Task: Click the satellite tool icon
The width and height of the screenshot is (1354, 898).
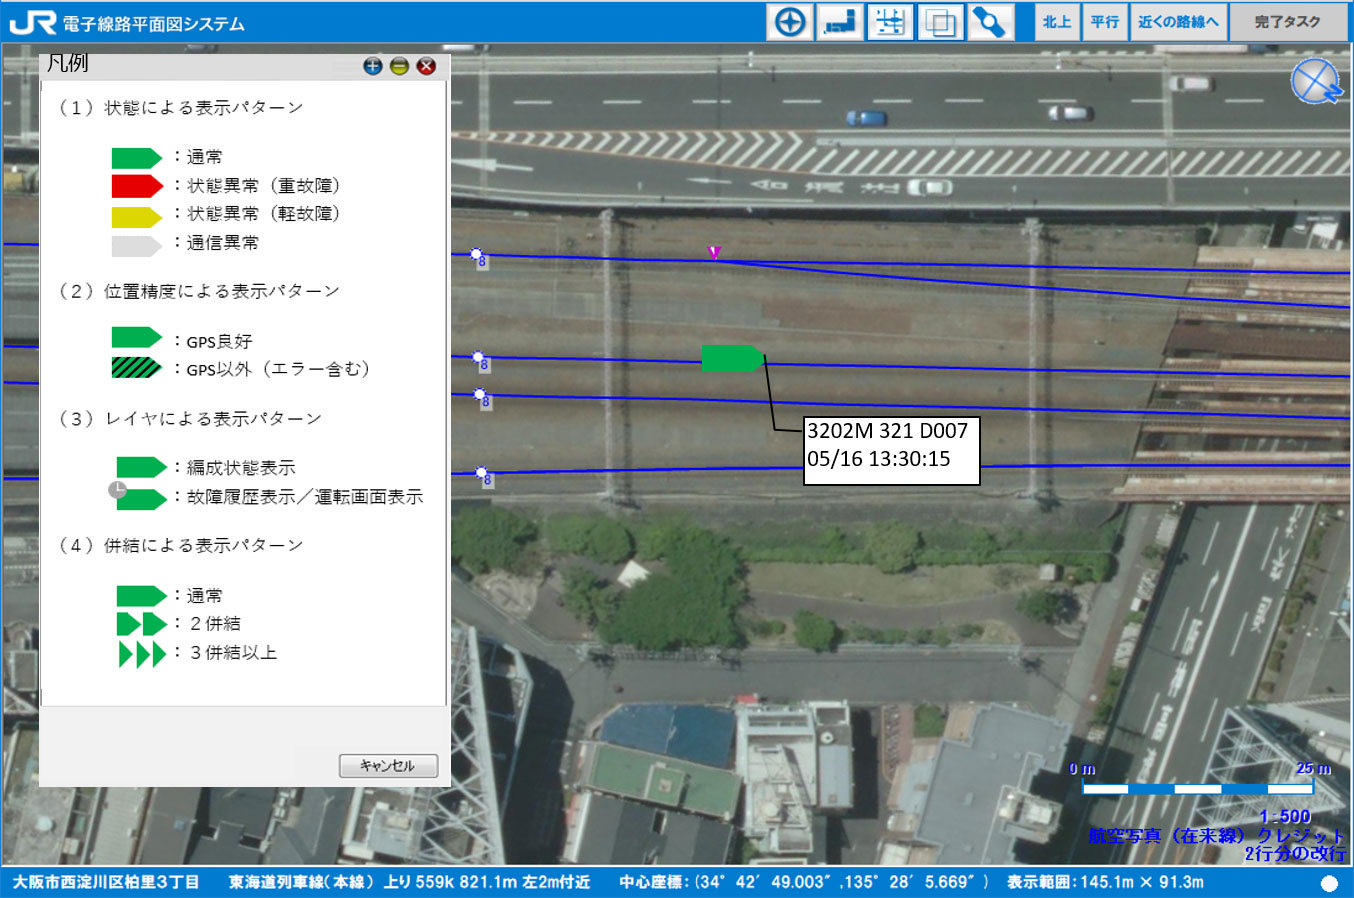Action: (989, 22)
